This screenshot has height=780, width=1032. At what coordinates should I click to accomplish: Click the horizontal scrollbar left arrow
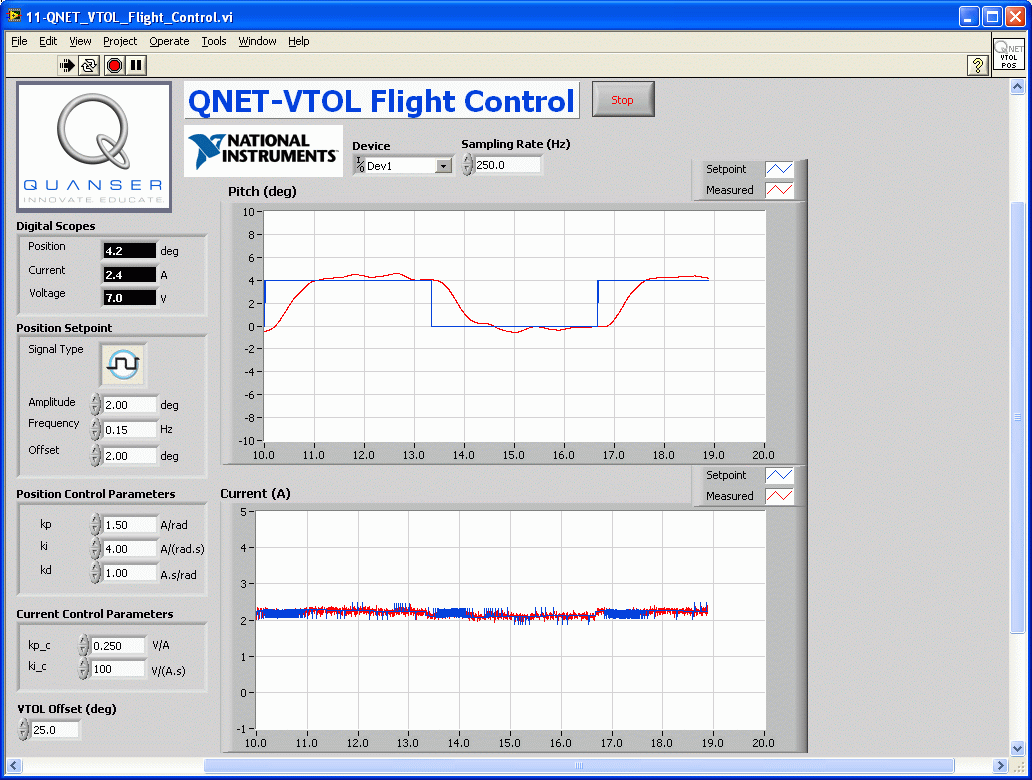coord(13,766)
